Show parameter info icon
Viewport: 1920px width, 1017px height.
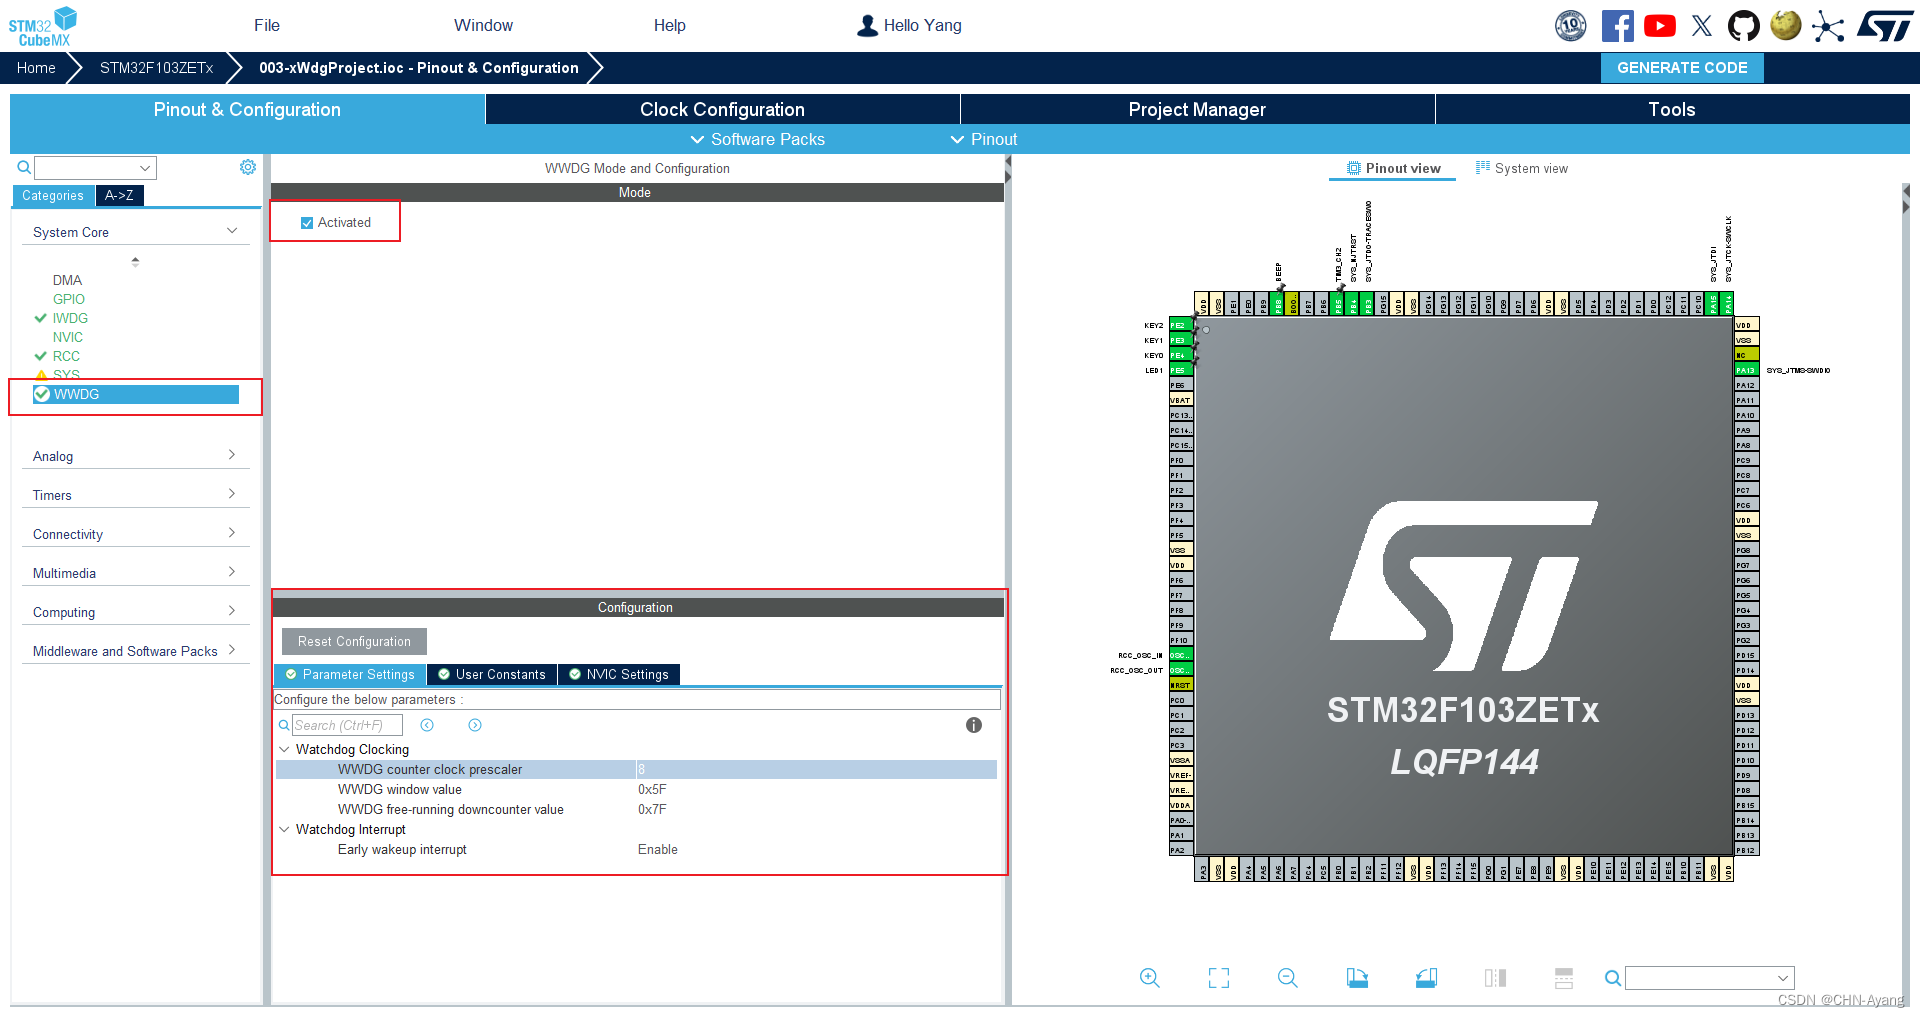974,725
